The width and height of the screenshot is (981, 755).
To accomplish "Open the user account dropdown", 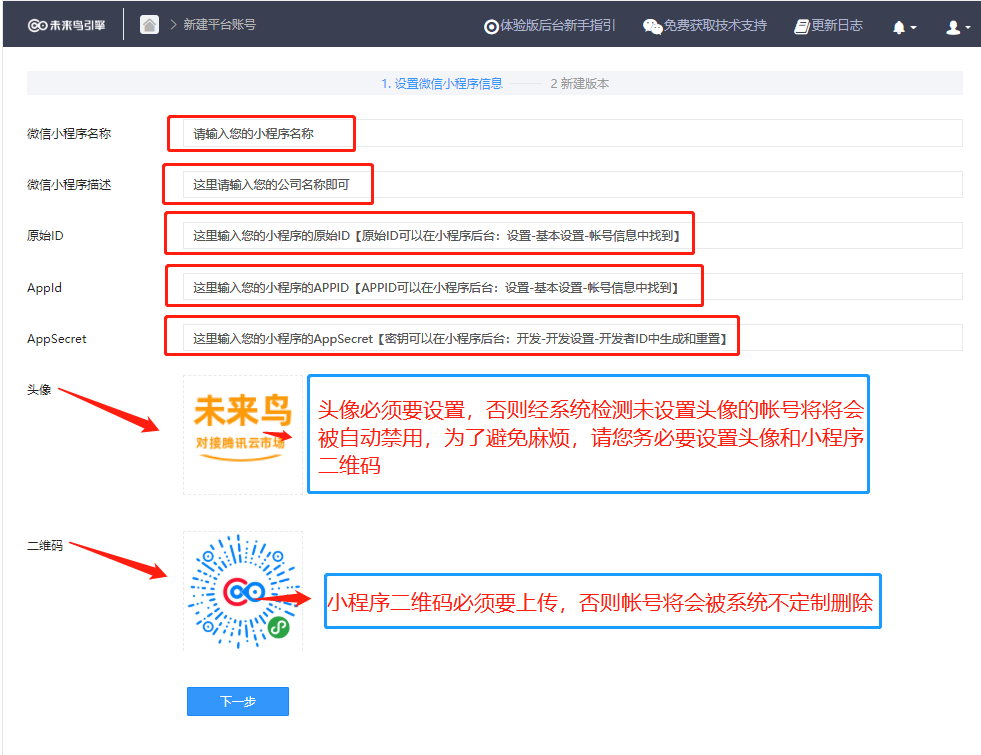I will click(x=958, y=27).
